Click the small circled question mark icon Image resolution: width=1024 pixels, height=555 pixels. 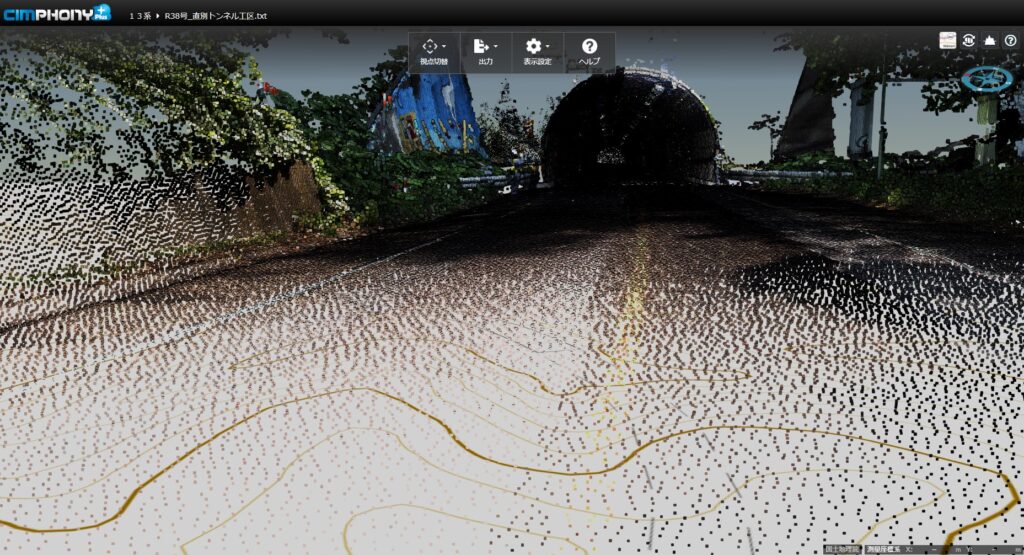click(1010, 40)
